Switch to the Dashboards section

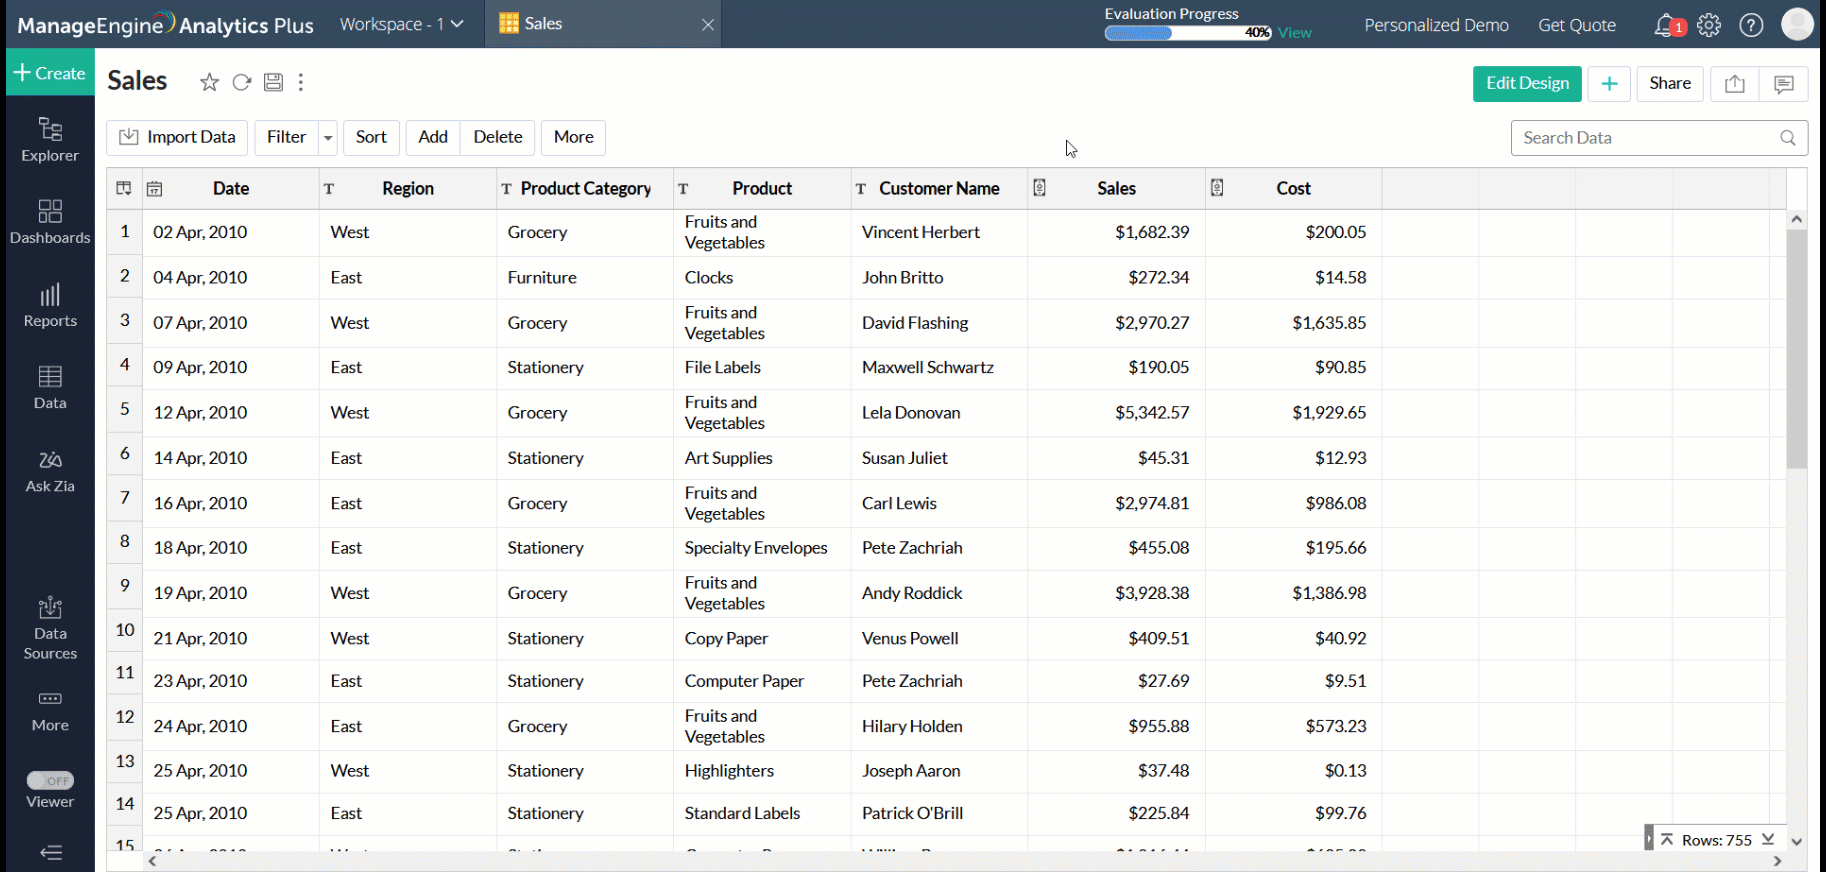tap(50, 222)
